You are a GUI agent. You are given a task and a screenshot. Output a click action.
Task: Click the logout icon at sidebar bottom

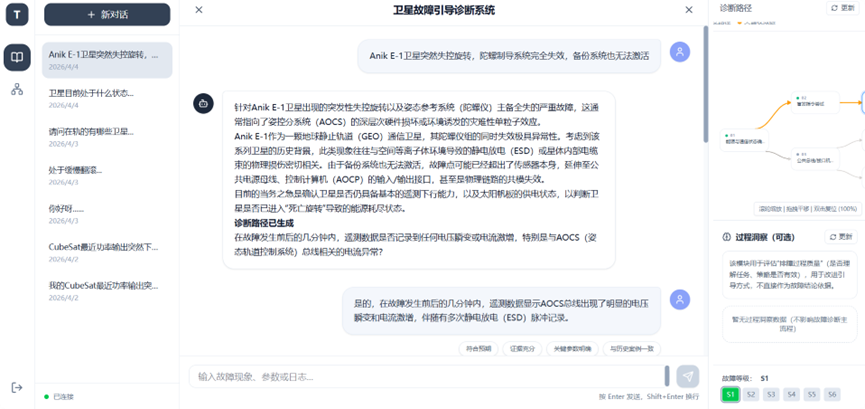pos(17,387)
